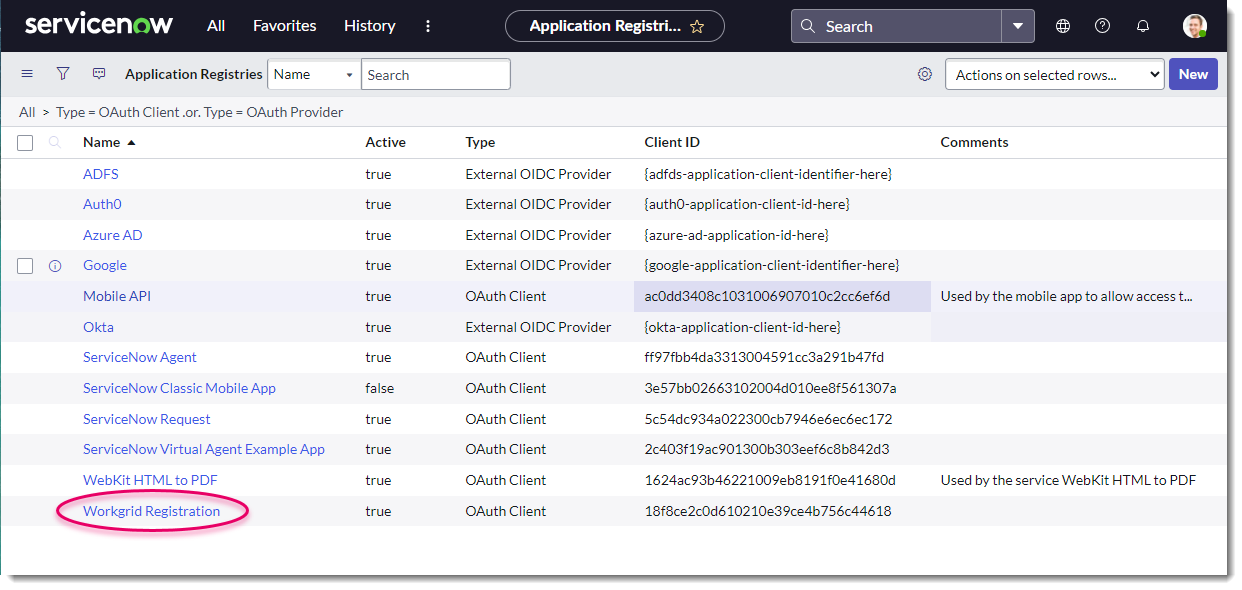The width and height of the screenshot is (1242, 590).
Task: Preview the Google record info icon
Action: coord(55,266)
